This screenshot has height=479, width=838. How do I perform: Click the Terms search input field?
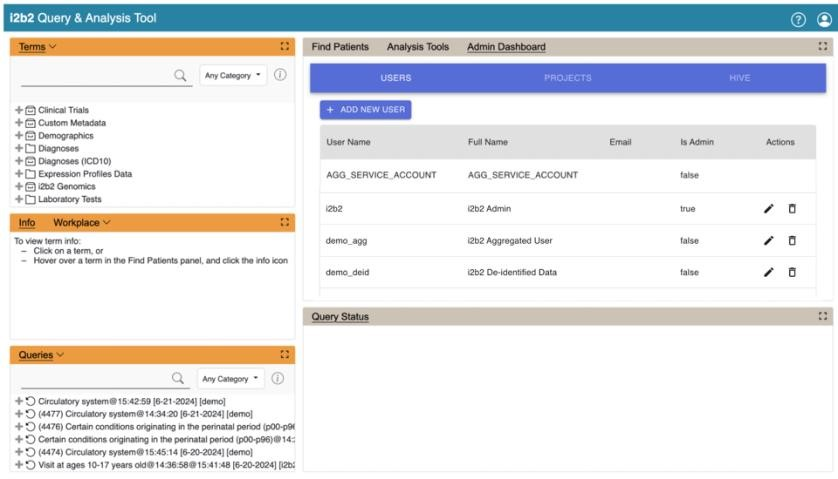95,75
